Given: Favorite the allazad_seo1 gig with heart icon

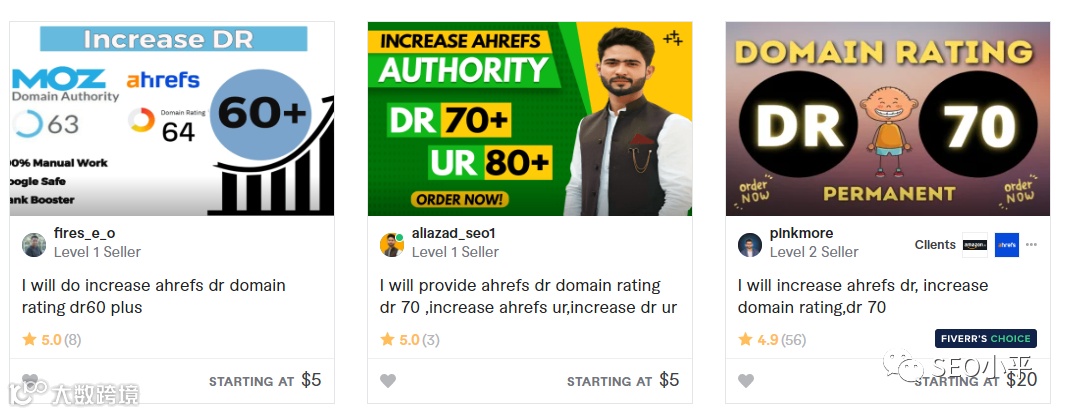Looking at the screenshot, I should tap(388, 381).
